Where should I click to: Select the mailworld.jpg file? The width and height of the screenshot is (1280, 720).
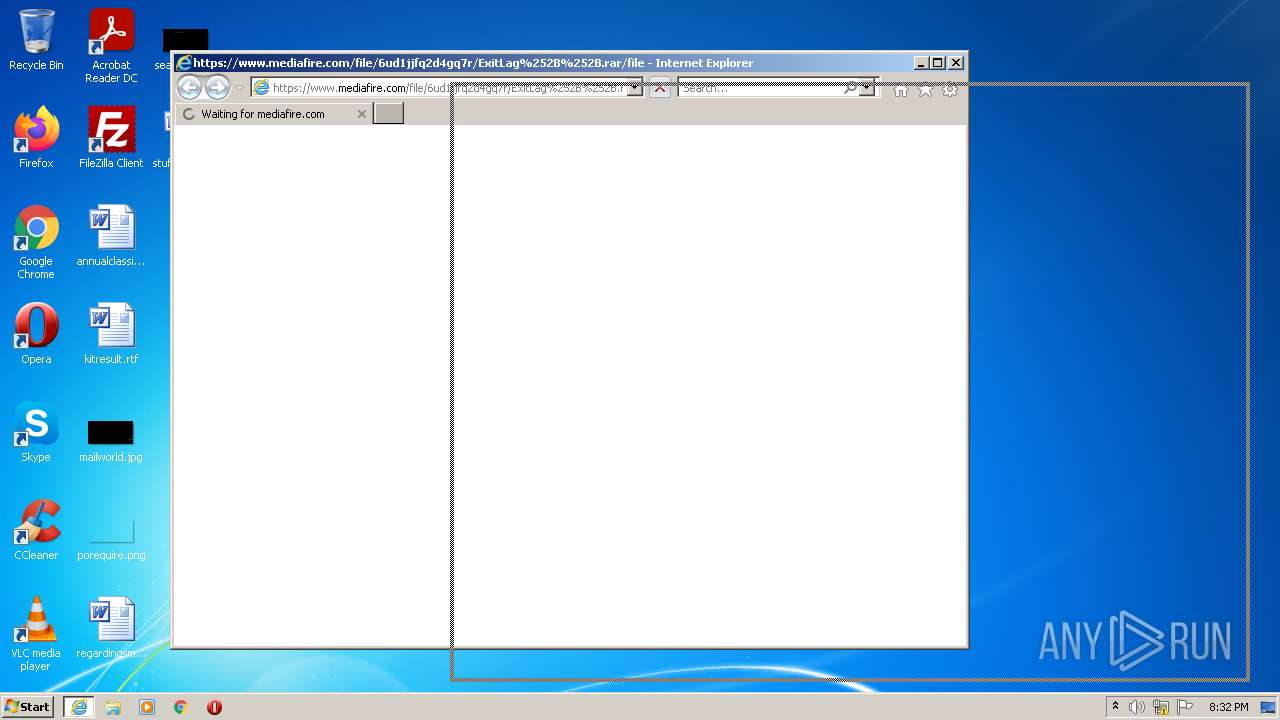pyautogui.click(x=111, y=440)
